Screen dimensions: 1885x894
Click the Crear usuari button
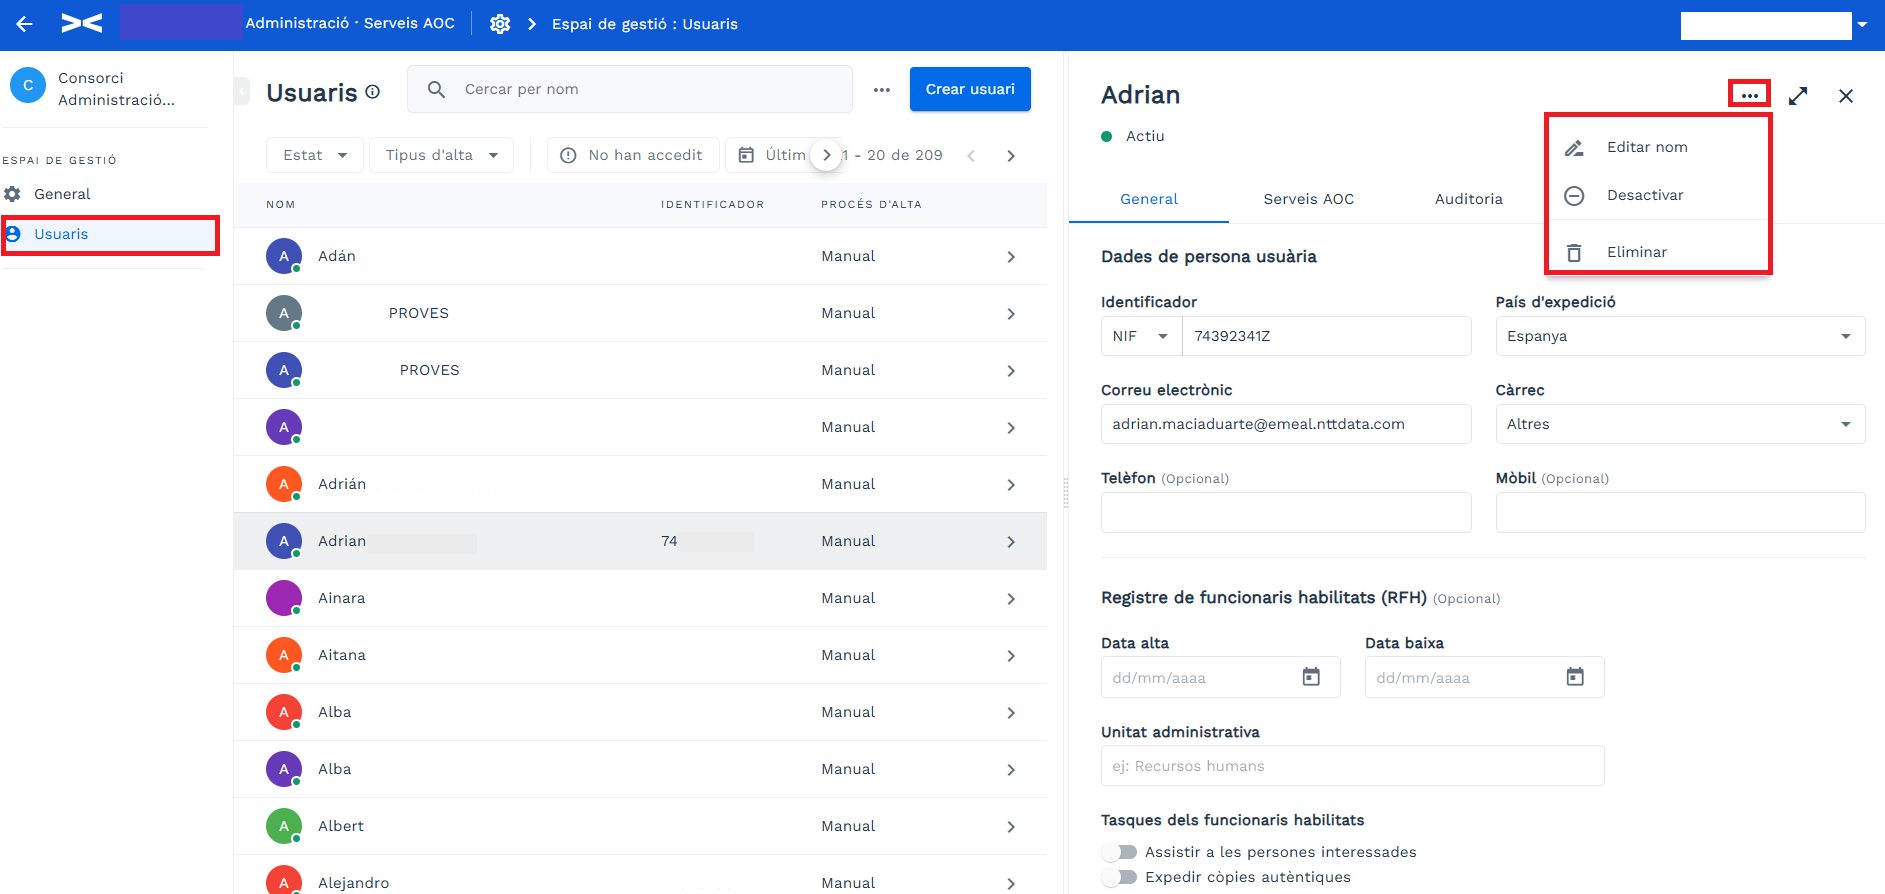coord(970,89)
